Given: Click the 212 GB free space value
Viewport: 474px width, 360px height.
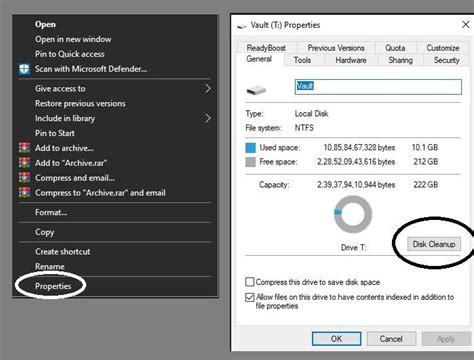Looking at the screenshot, I should [425, 162].
